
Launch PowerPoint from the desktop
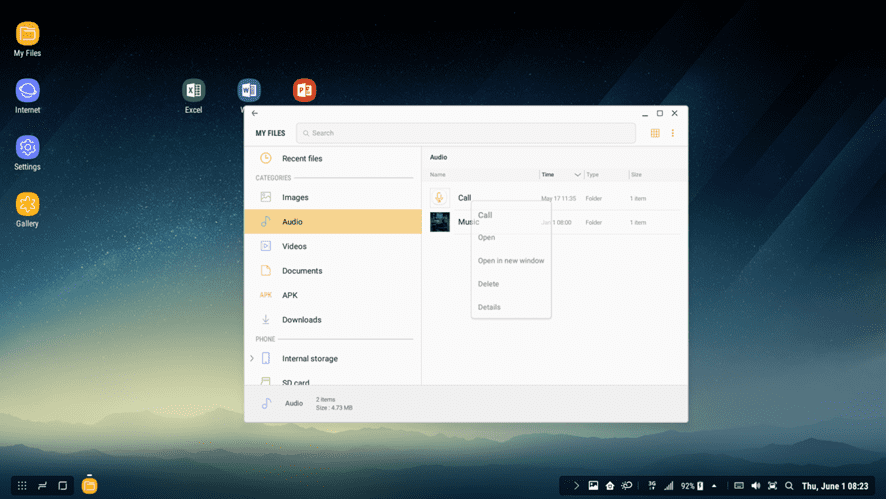(304, 90)
